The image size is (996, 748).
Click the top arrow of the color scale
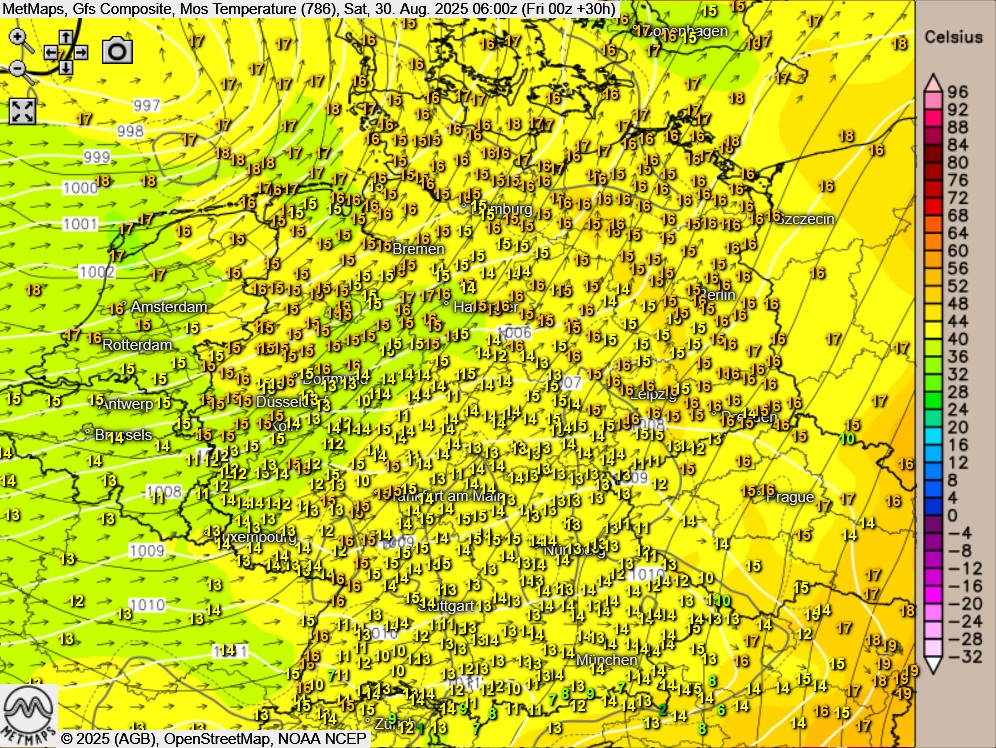[932, 82]
